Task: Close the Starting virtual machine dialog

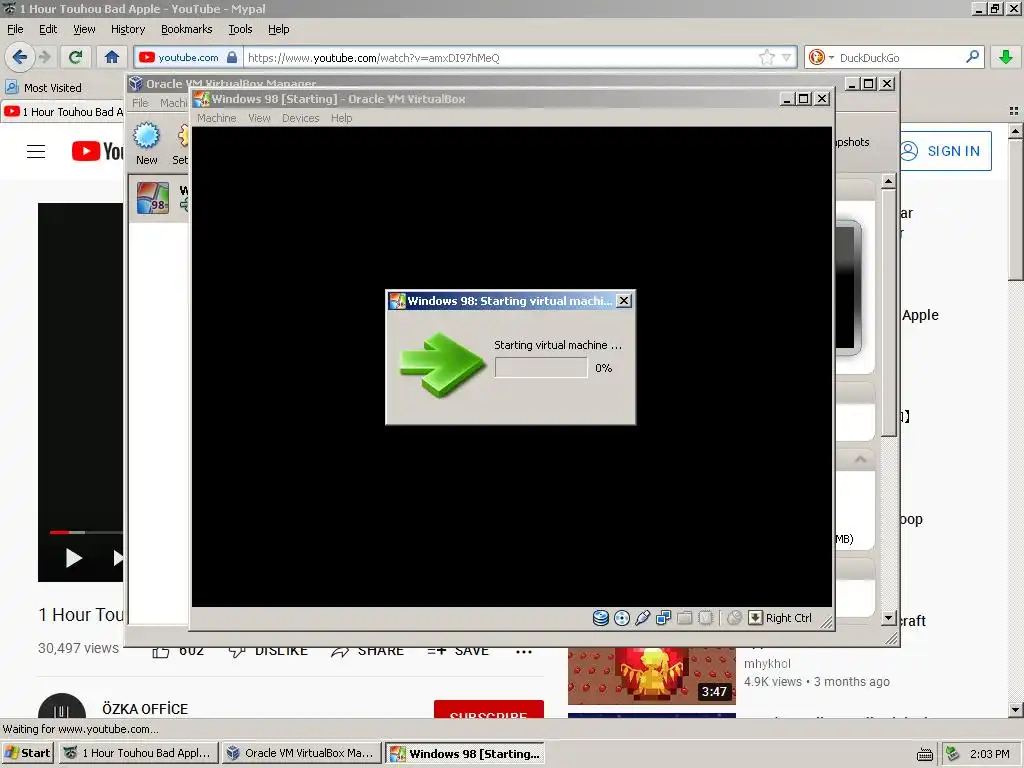Action: coord(624,300)
